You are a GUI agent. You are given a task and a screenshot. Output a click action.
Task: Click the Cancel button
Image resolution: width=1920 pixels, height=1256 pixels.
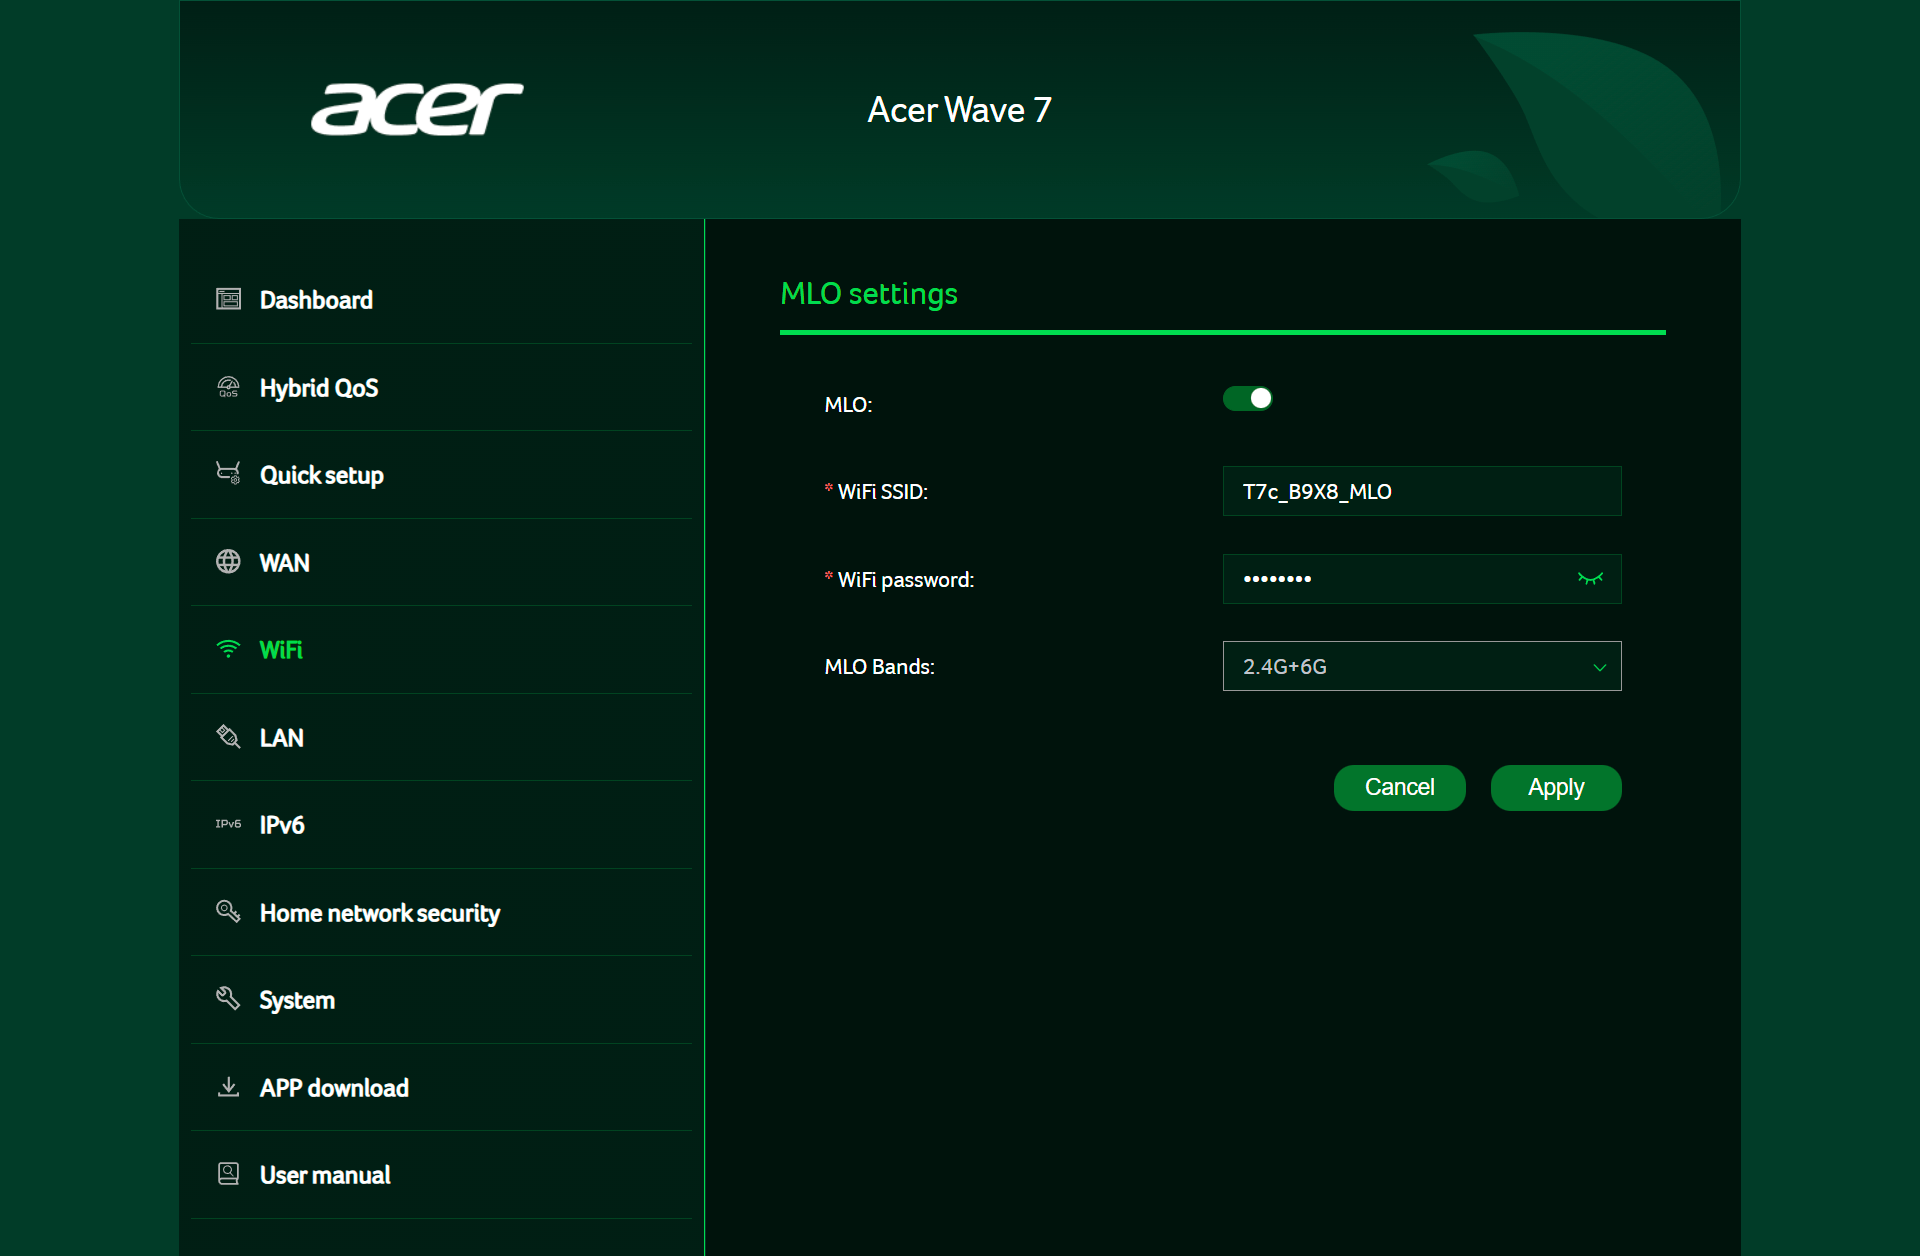point(1399,788)
